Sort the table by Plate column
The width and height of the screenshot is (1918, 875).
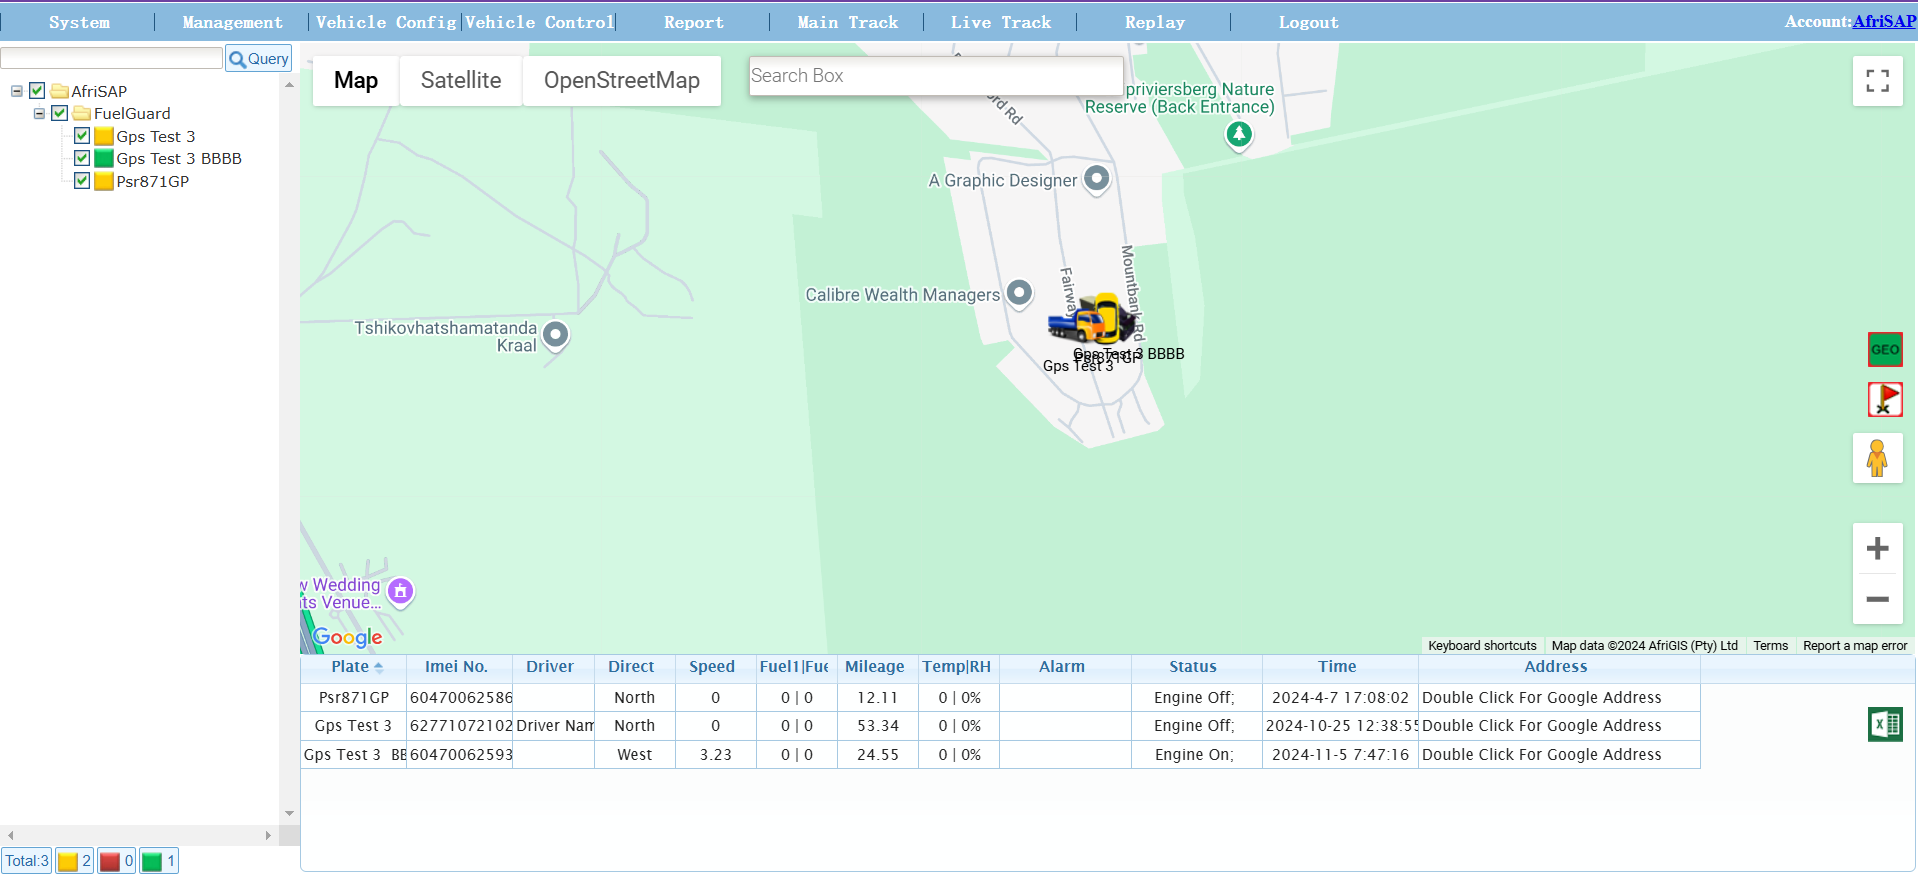tap(355, 667)
